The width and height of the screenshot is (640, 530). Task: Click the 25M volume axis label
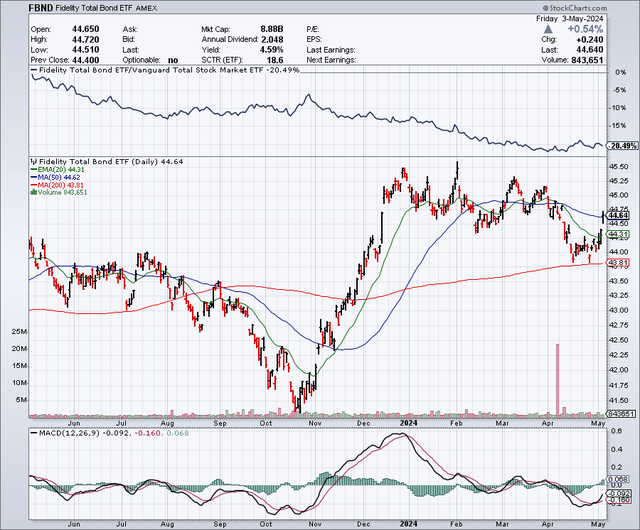[19, 332]
